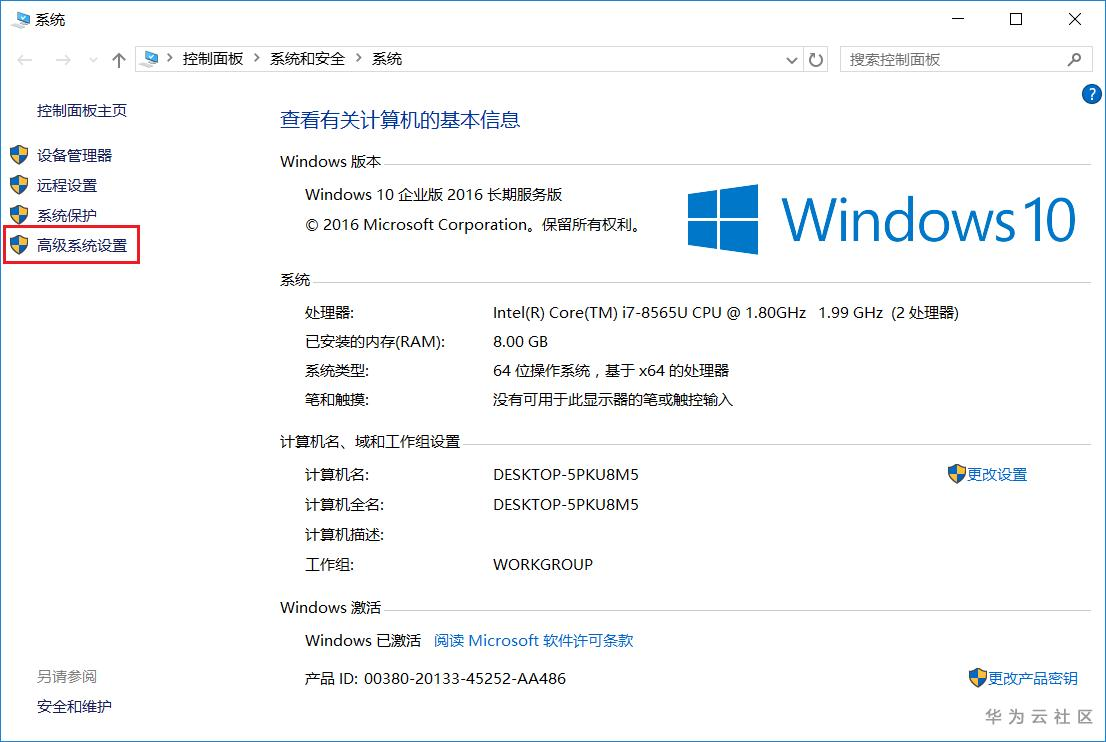Click the shield icon beside 高级系统设置
The image size is (1106, 742).
(x=19, y=245)
